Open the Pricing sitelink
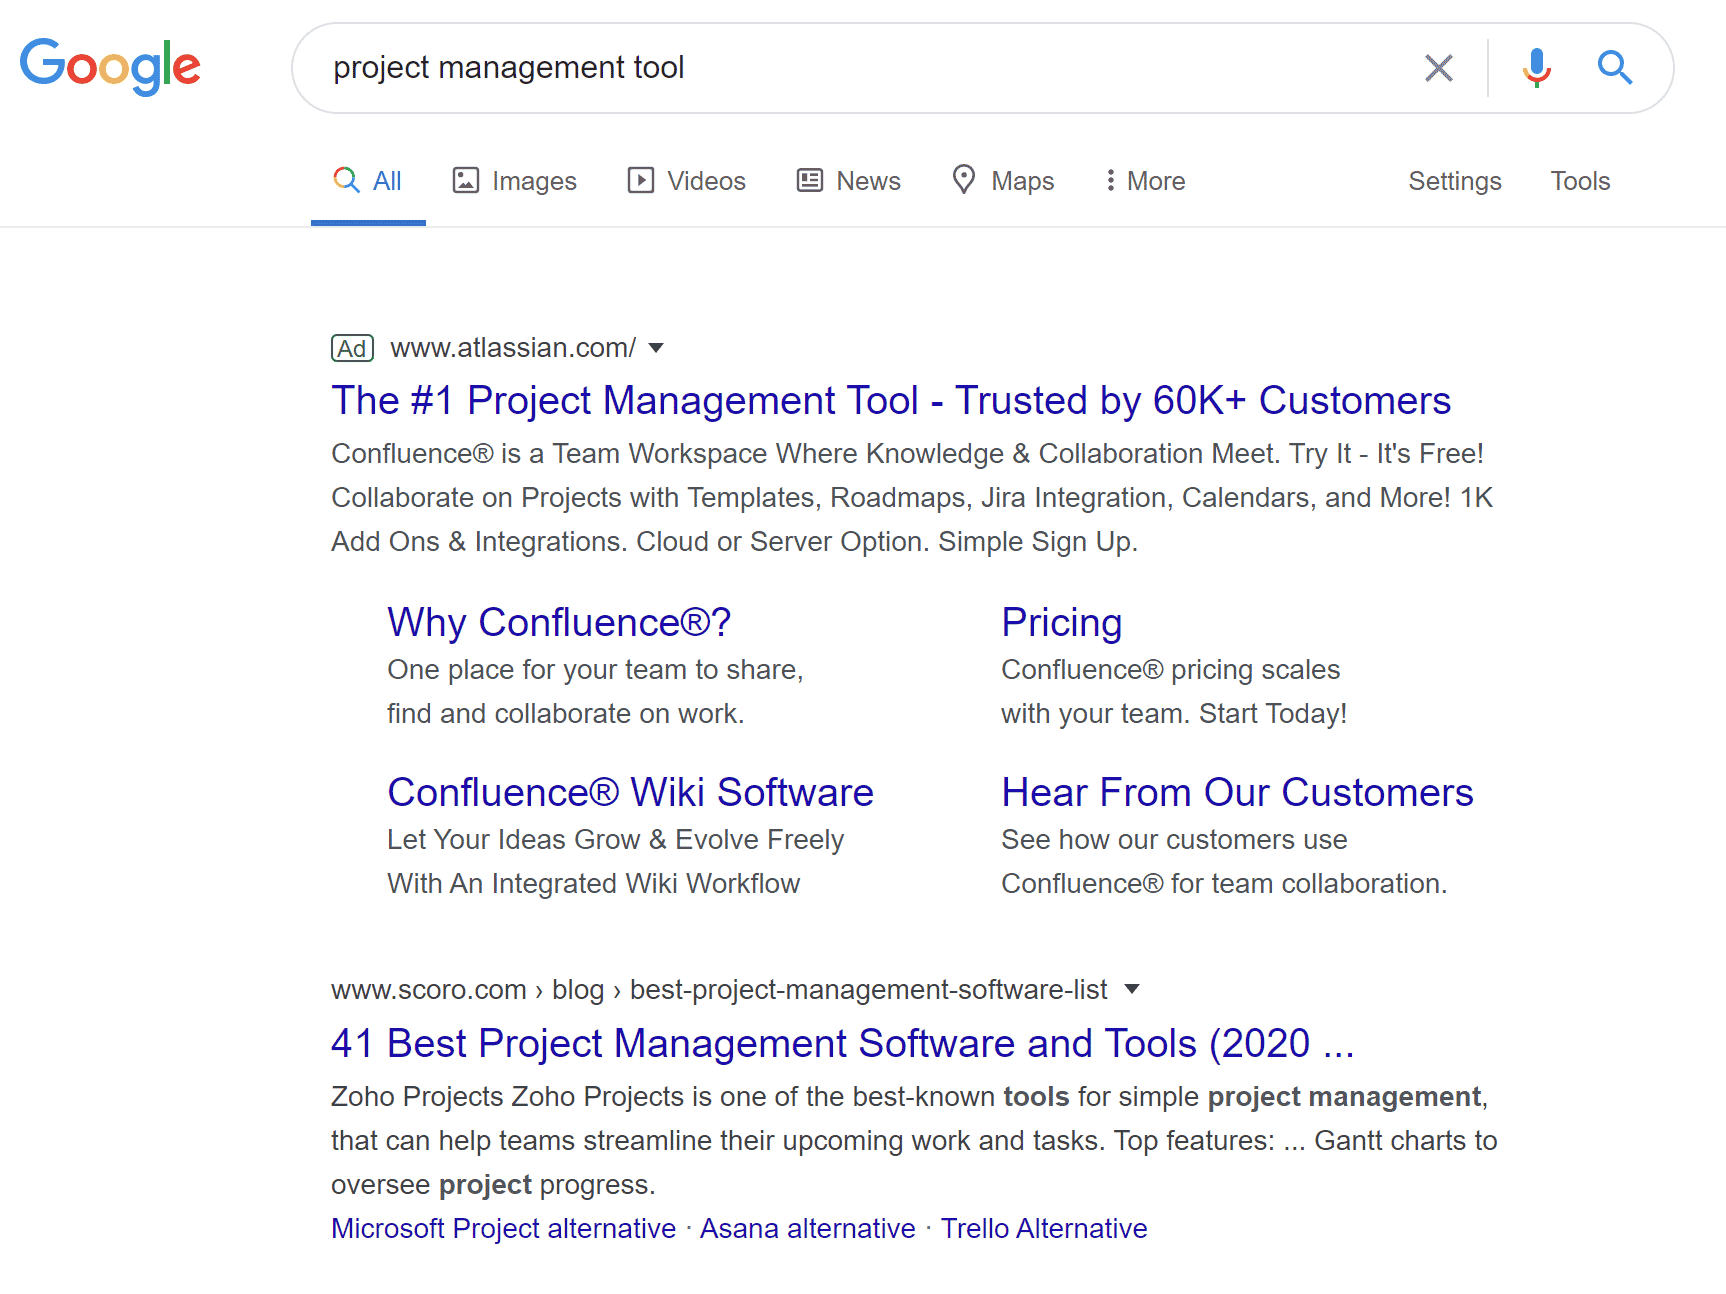1726x1294 pixels. pyautogui.click(x=1062, y=622)
